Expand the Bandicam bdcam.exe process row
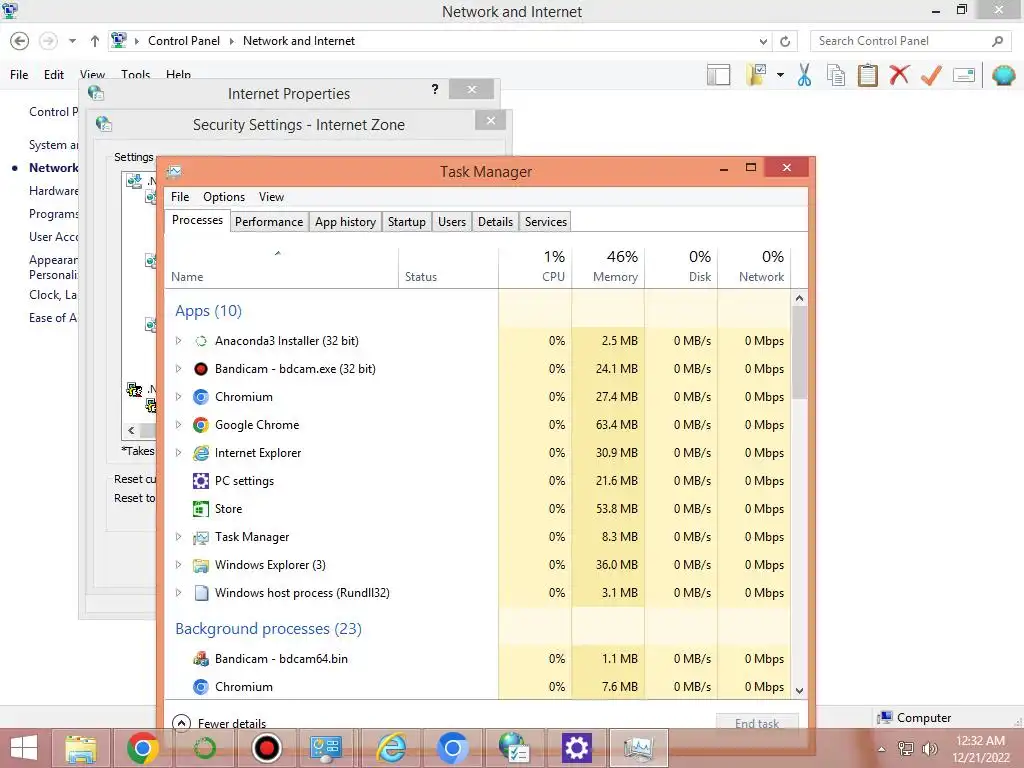Screen dimensions: 1024x768 coord(178,369)
